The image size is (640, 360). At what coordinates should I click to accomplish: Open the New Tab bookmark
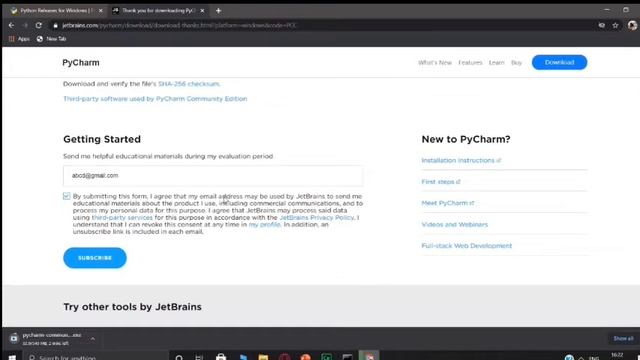click(51, 39)
